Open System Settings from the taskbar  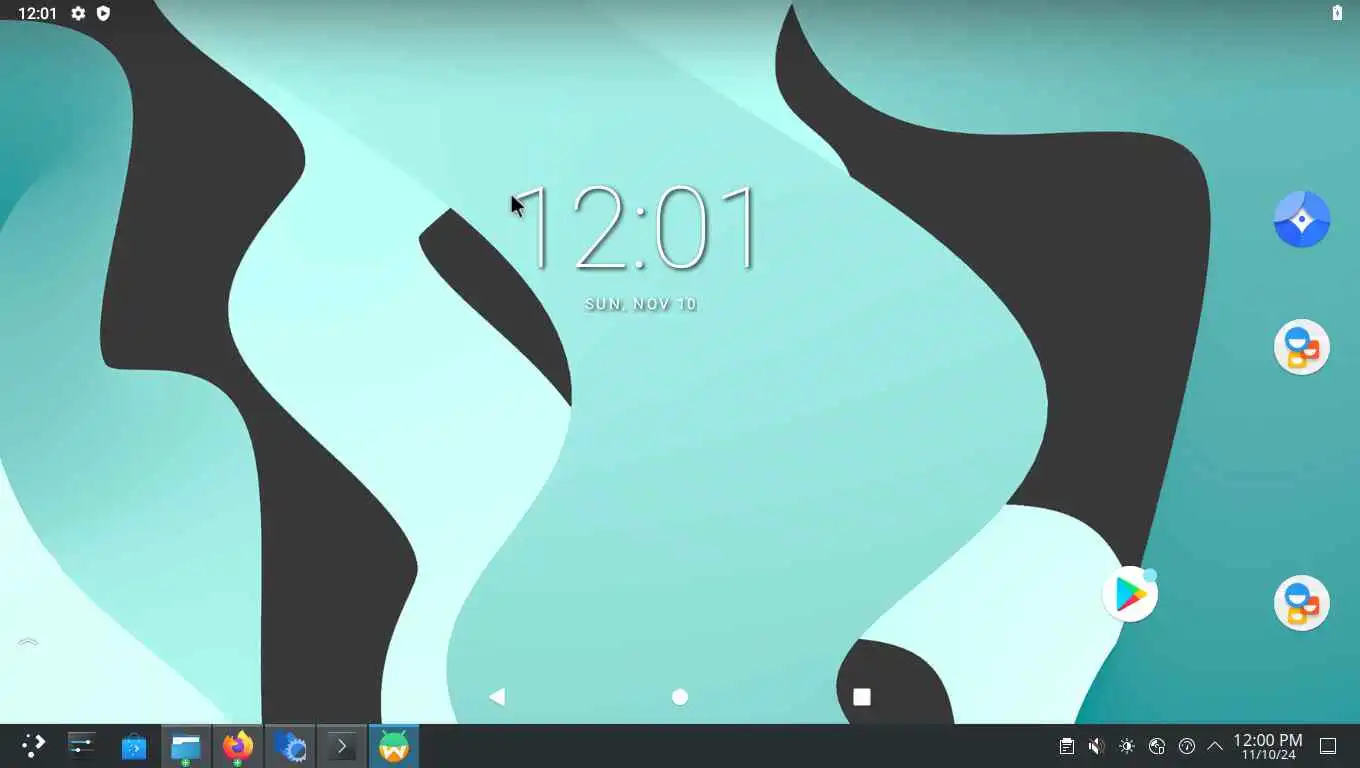tap(81, 746)
